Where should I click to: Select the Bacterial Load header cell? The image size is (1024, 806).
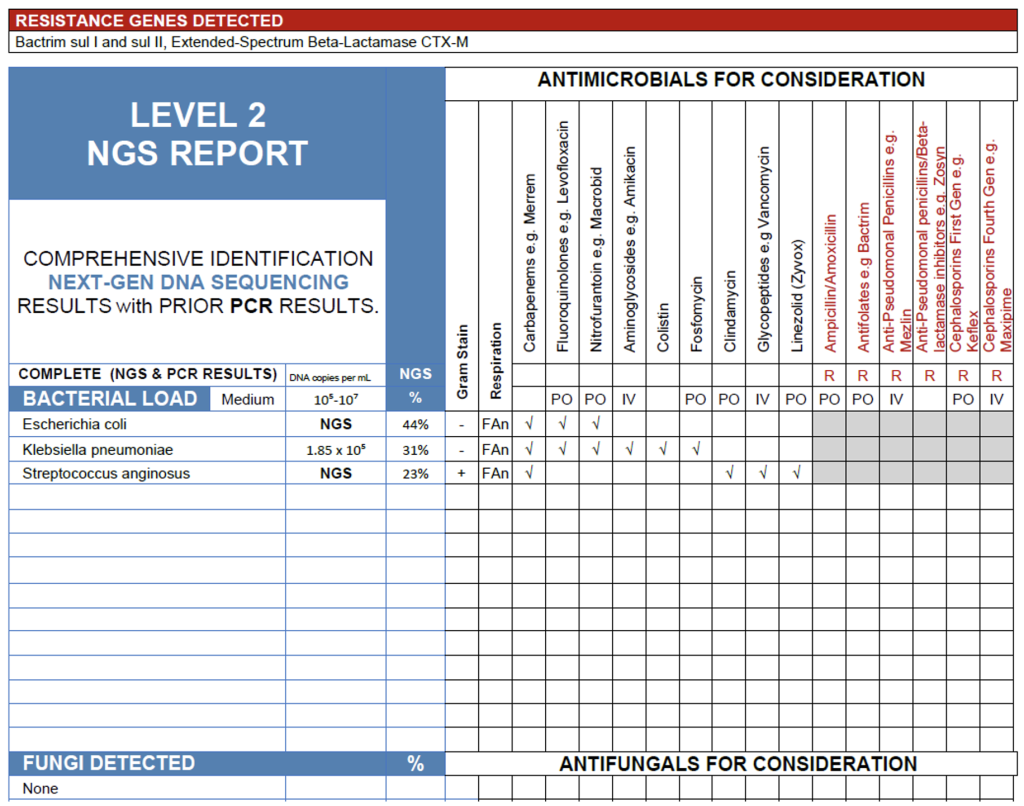pyautogui.click(x=110, y=399)
